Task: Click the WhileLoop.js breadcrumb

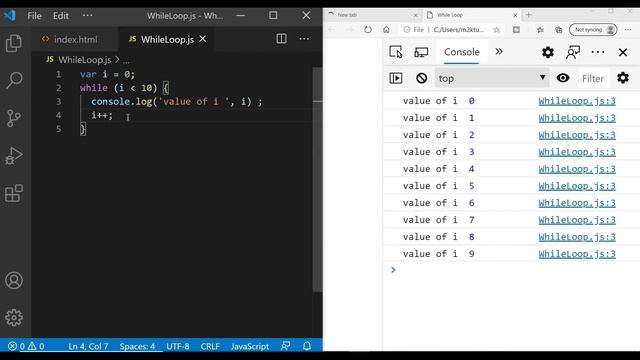Action: point(84,60)
